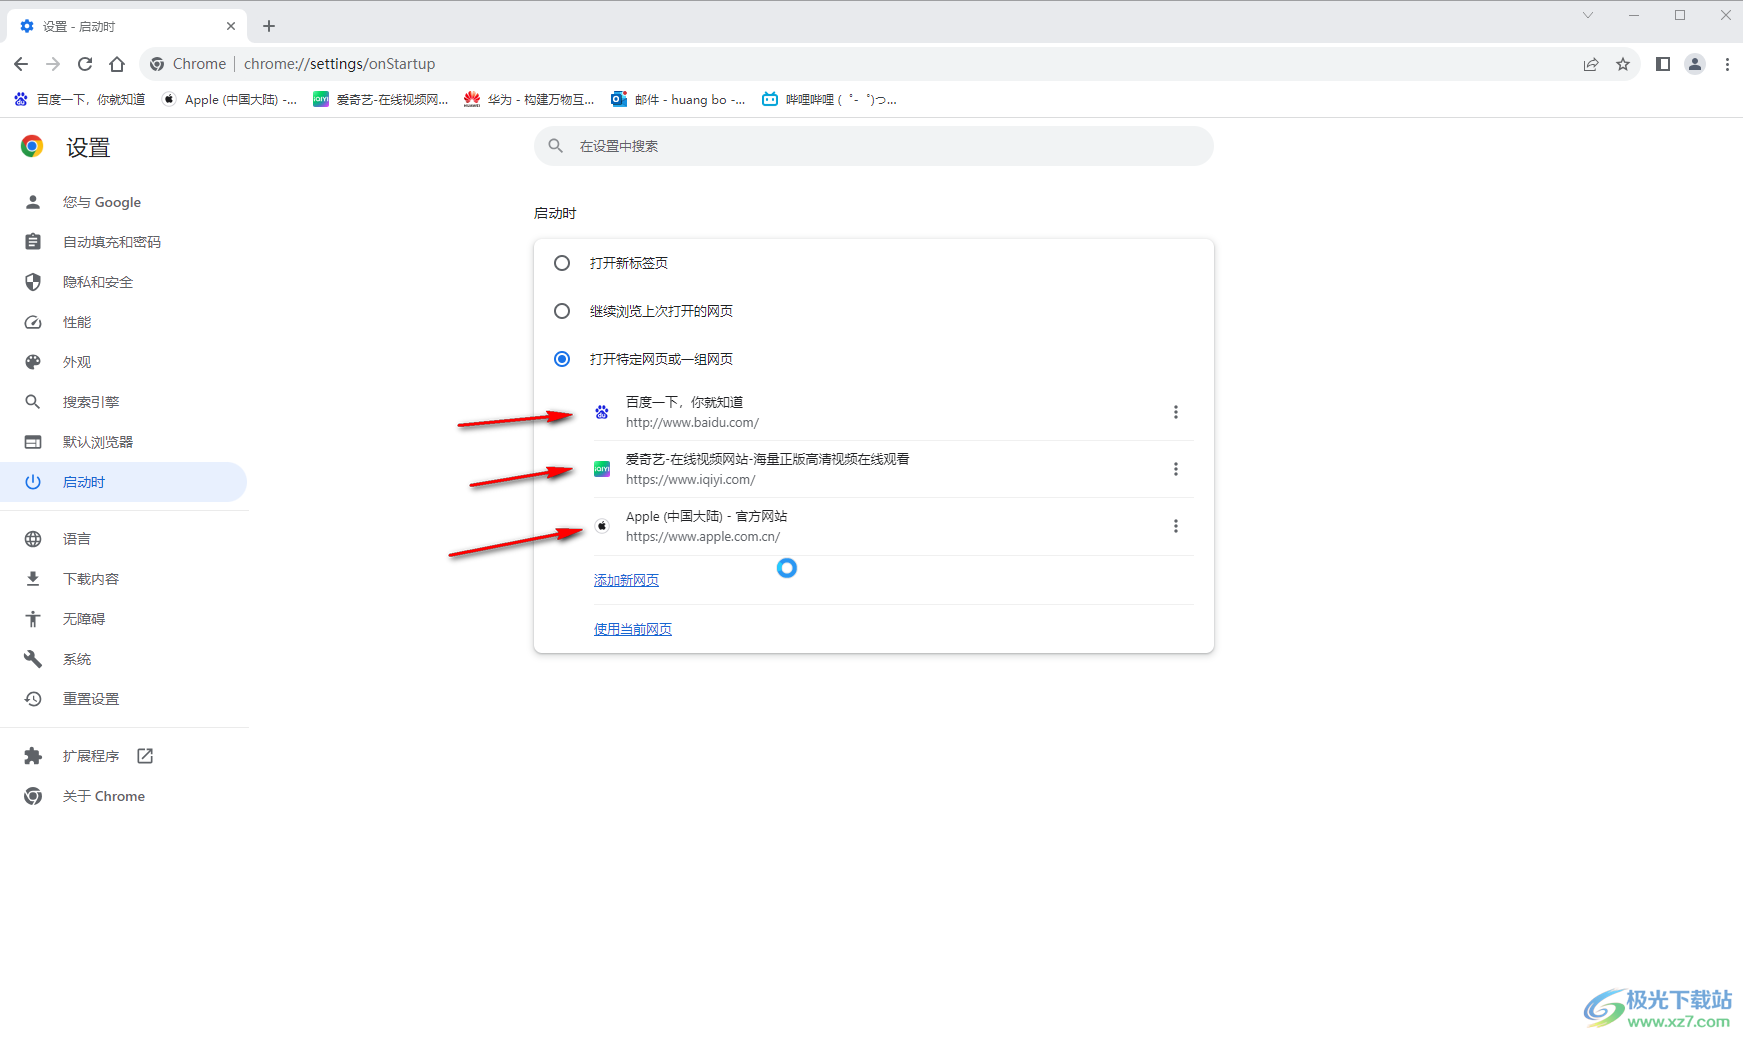This screenshot has width=1743, height=1038.
Task: Open 华为 bookmark in bookmarks bar
Action: (529, 99)
